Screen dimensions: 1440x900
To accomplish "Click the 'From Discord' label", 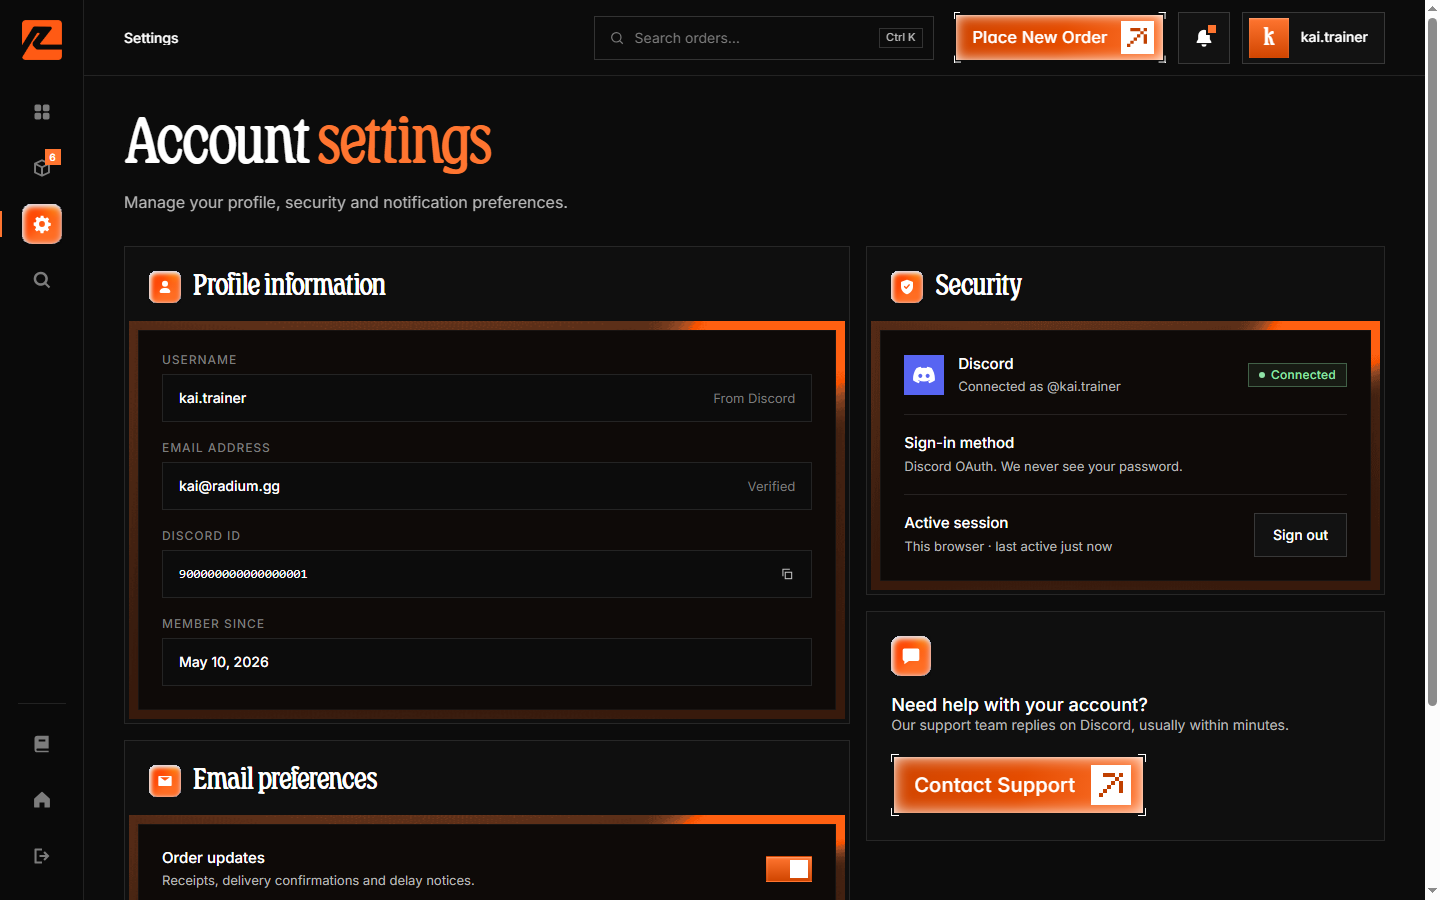I will coord(754,398).
